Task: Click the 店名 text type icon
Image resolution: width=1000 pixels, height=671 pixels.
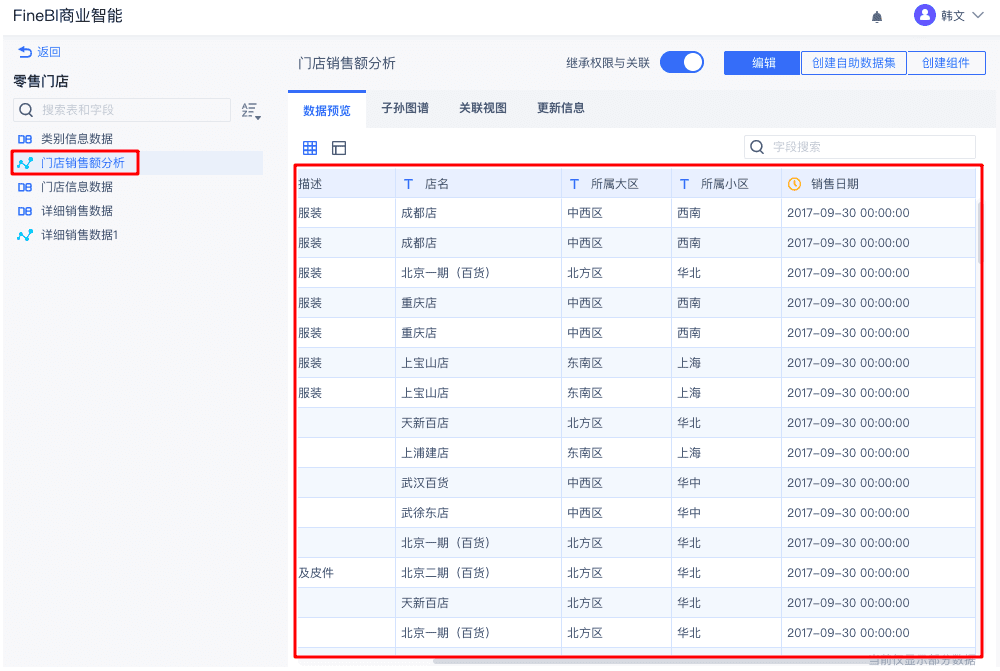Action: (408, 184)
